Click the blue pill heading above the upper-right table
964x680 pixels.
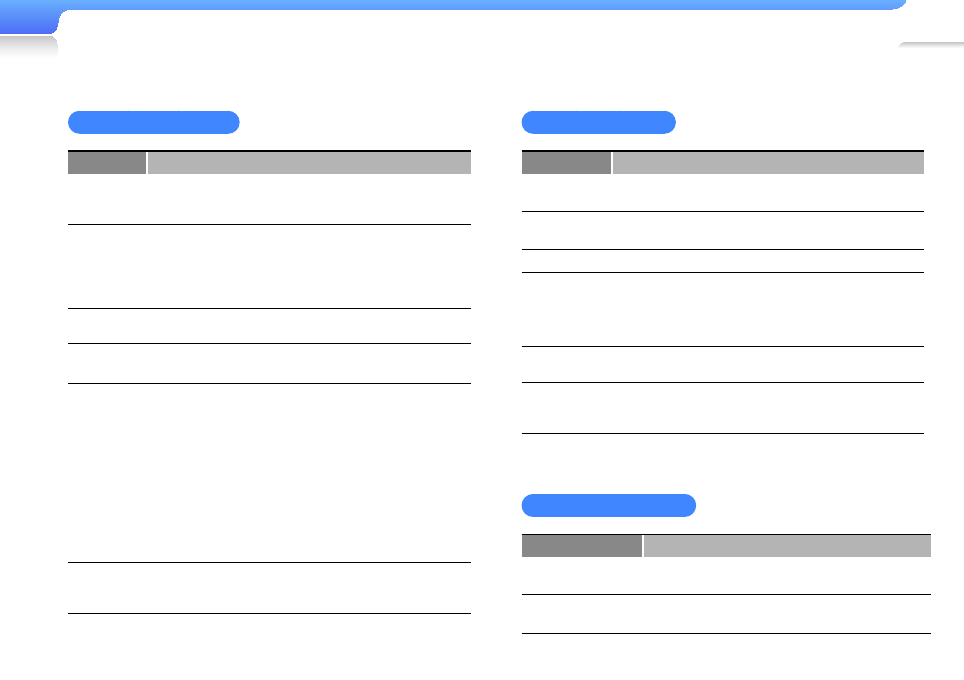click(x=598, y=123)
